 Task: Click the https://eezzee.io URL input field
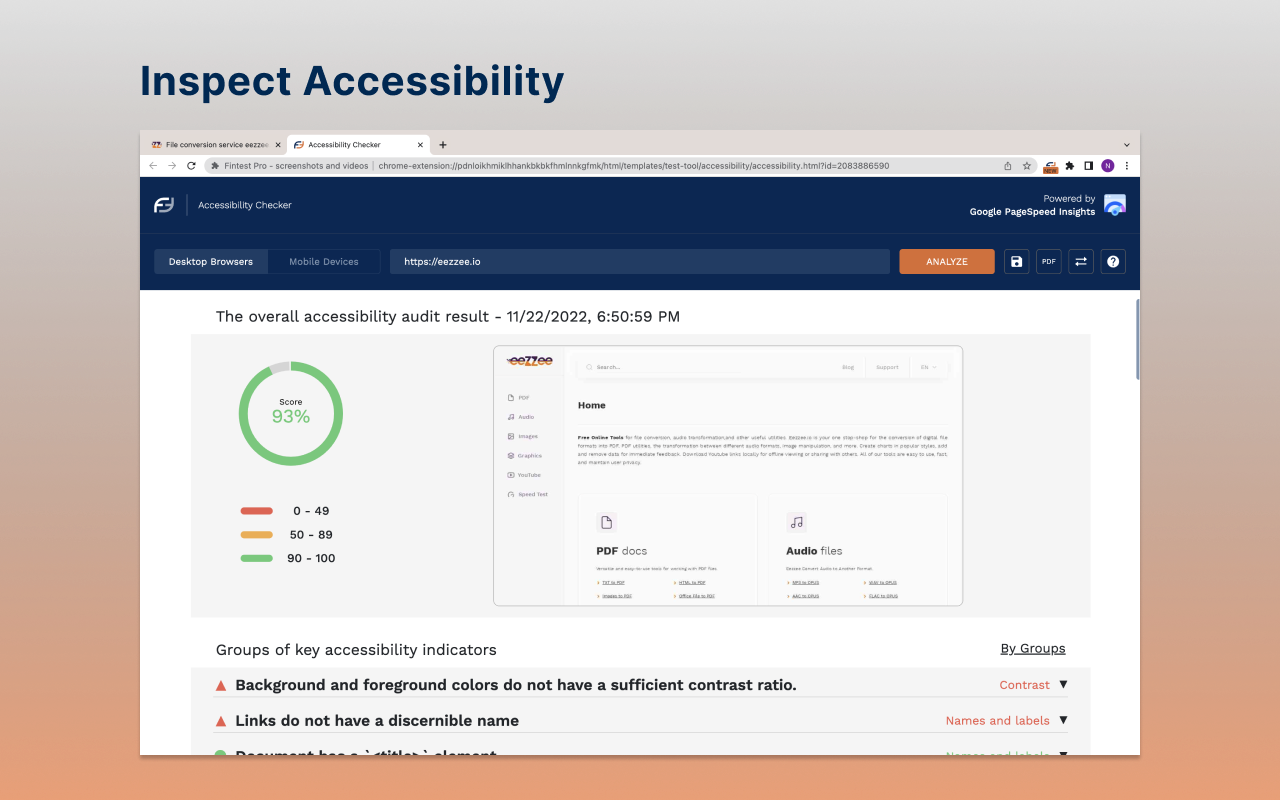coord(640,262)
